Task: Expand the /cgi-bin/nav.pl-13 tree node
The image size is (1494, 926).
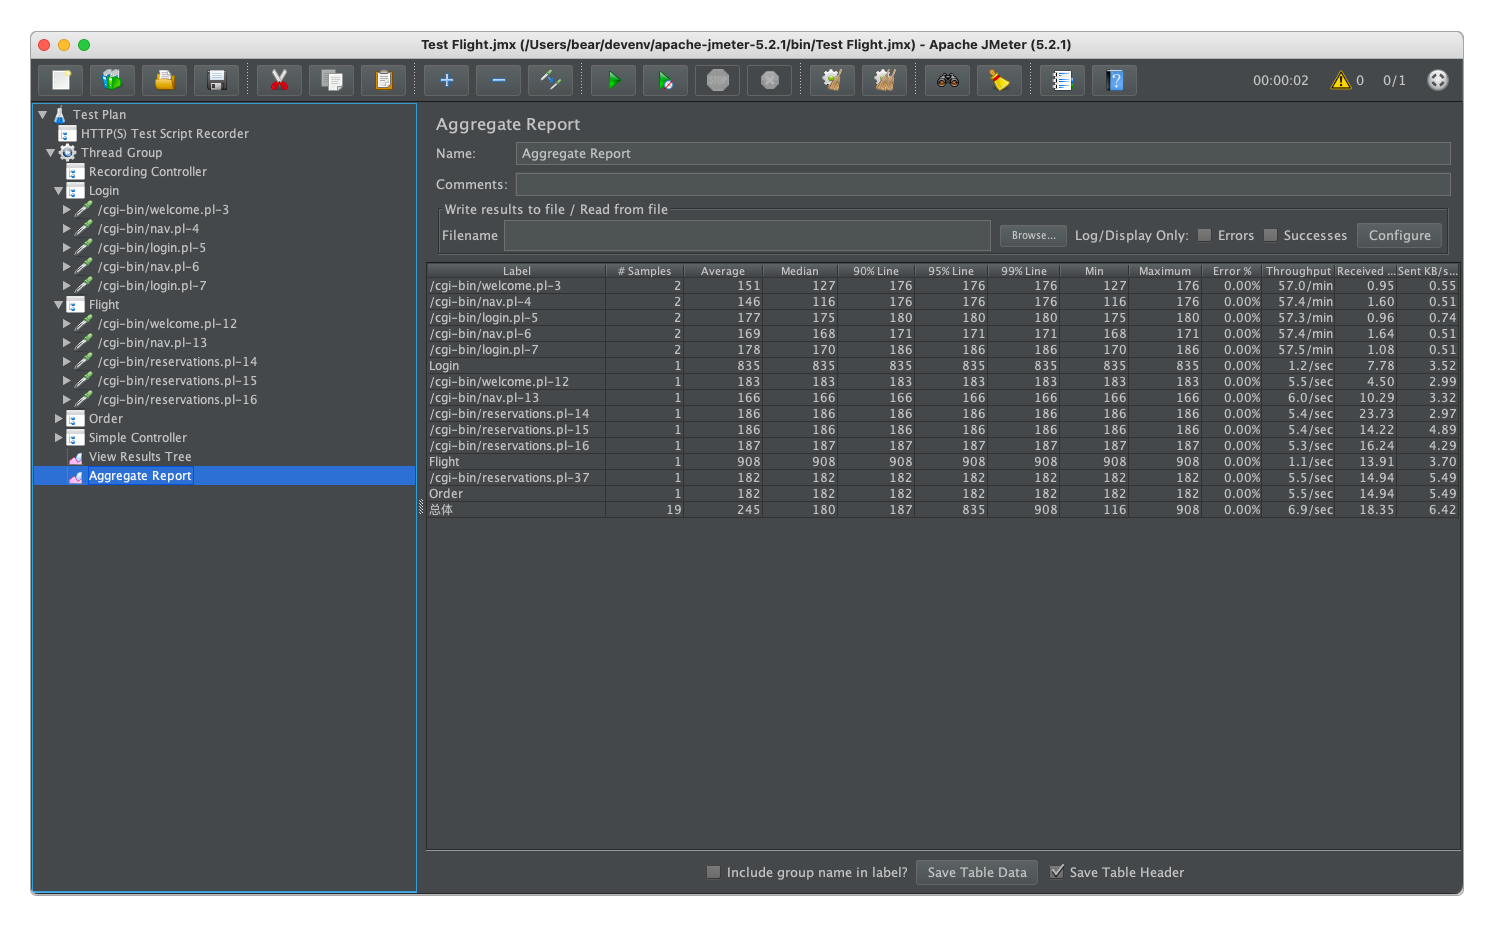Action: [67, 343]
